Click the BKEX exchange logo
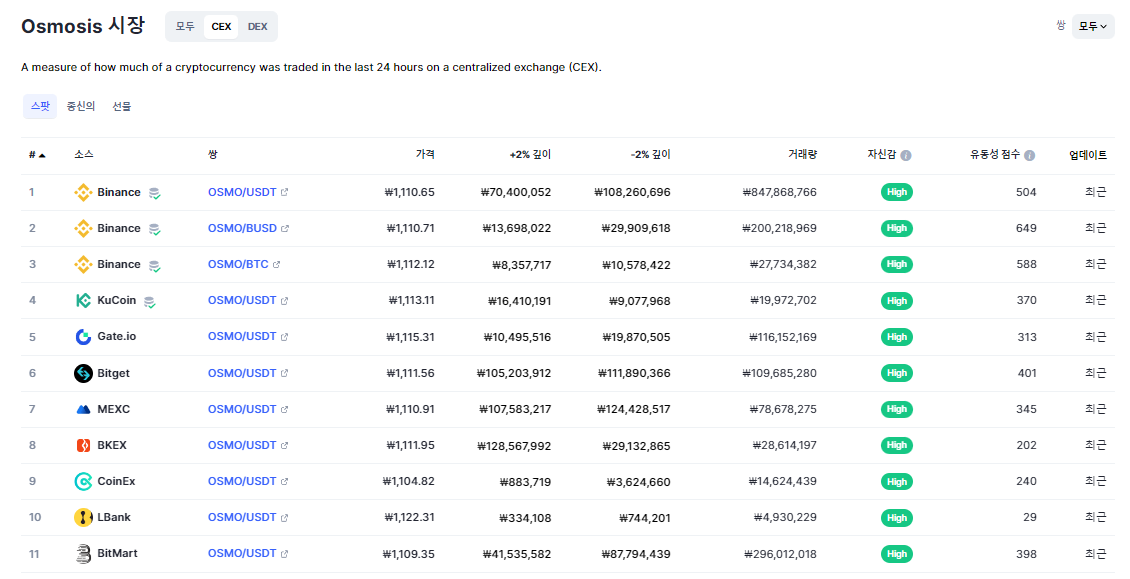The width and height of the screenshot is (1130, 579). coord(83,445)
